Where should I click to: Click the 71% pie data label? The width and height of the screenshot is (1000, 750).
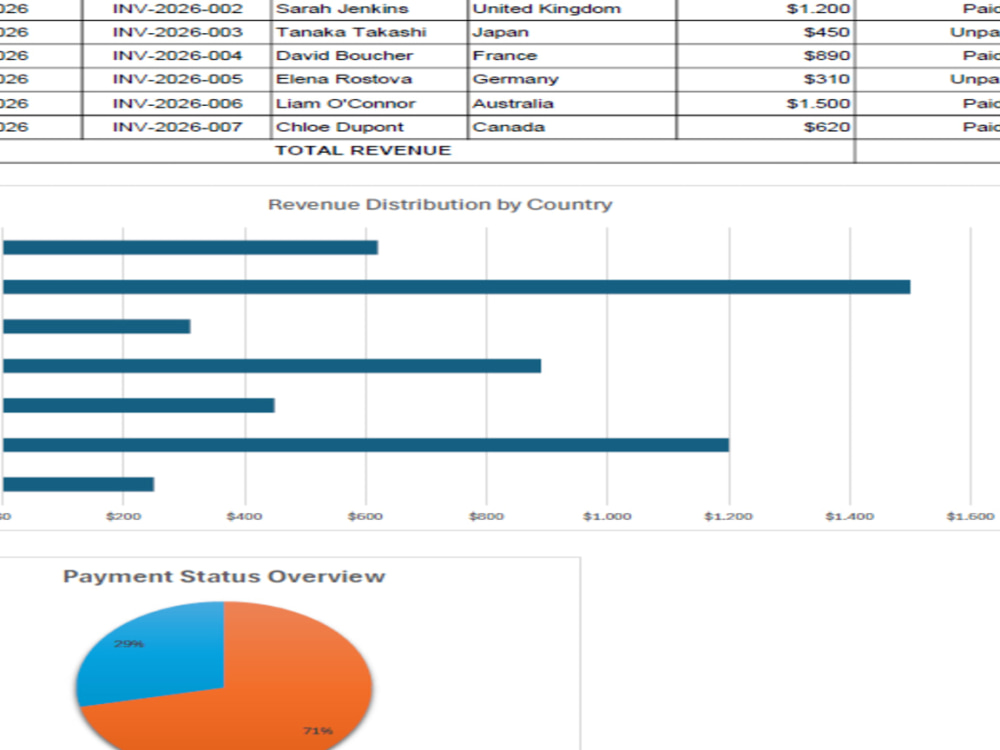(x=318, y=731)
